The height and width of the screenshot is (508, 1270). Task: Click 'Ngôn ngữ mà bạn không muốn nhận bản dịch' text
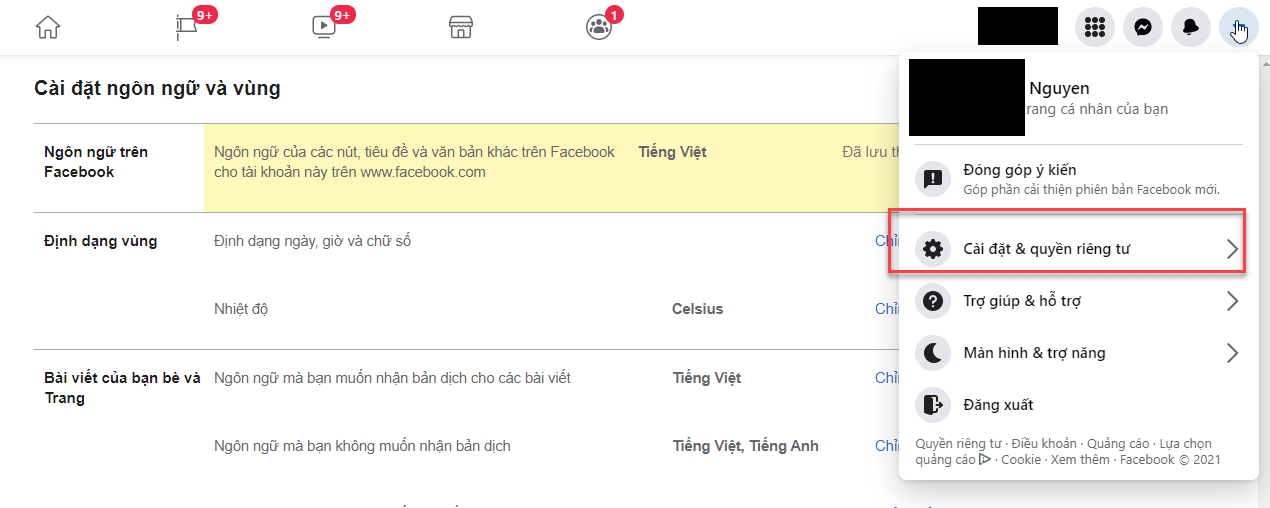362,446
